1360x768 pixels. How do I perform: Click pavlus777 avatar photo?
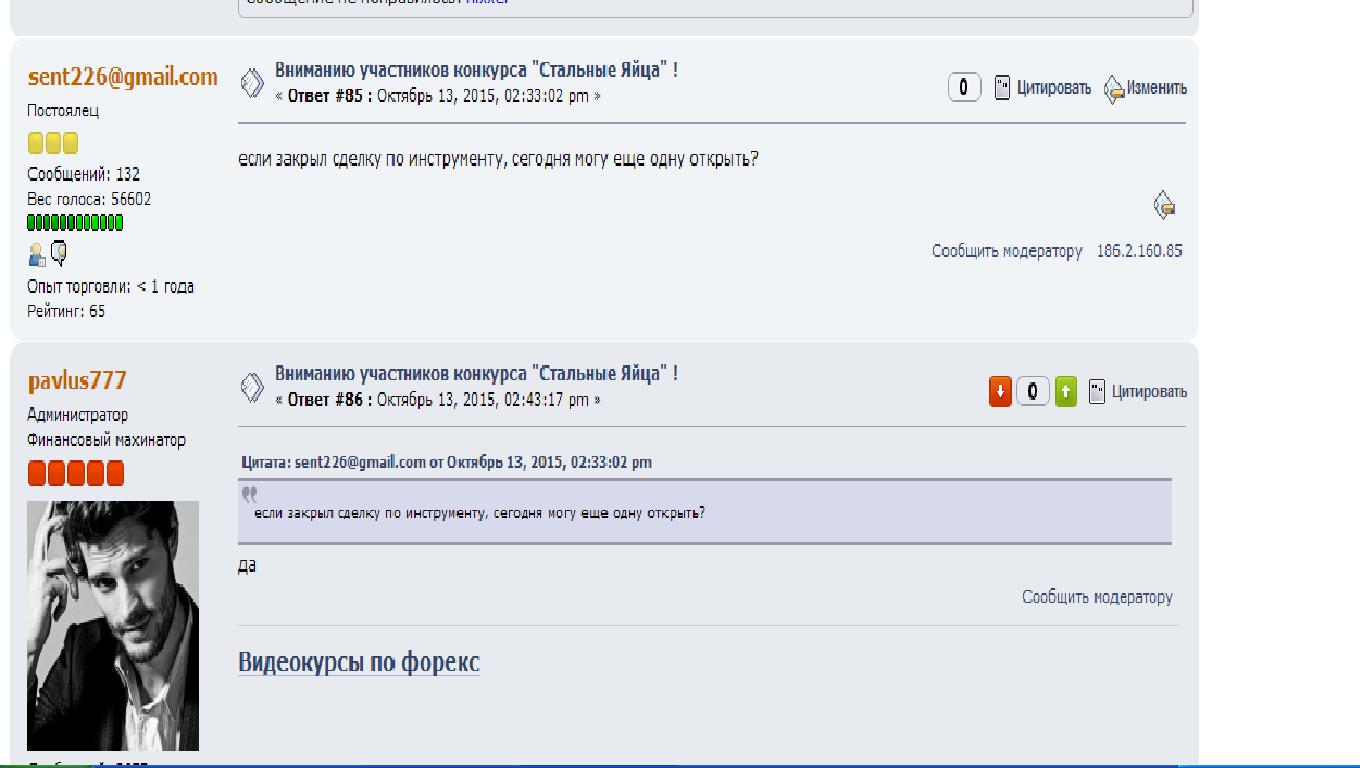click(x=113, y=626)
